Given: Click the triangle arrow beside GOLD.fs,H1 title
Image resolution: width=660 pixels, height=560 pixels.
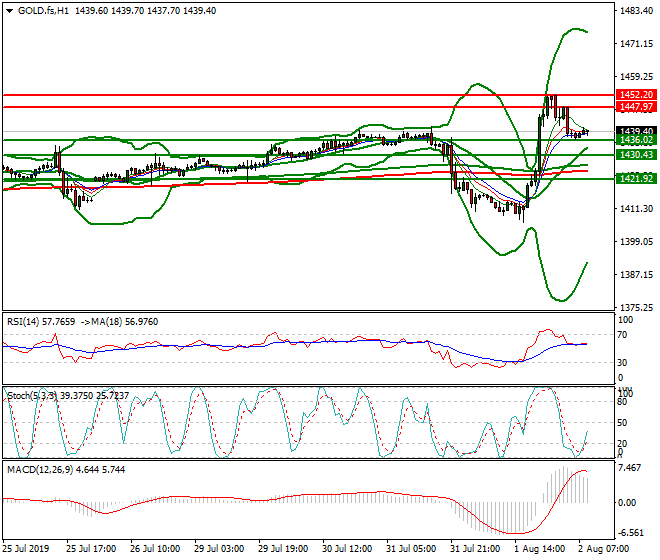Looking at the screenshot, I should [9, 10].
